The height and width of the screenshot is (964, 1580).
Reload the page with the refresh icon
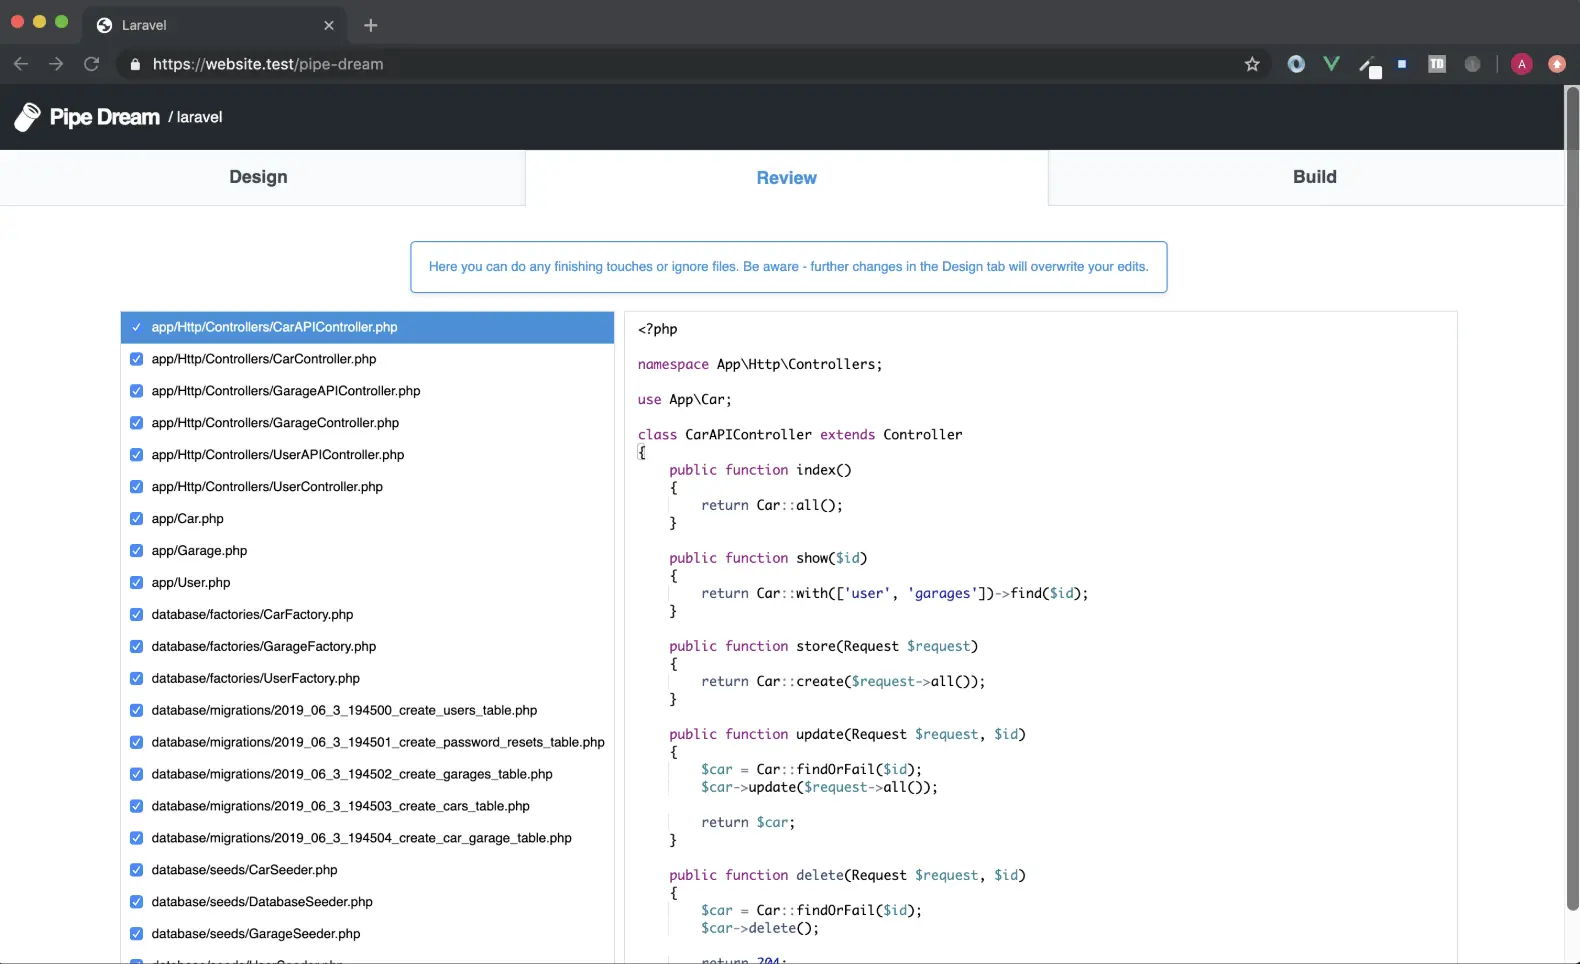(91, 64)
